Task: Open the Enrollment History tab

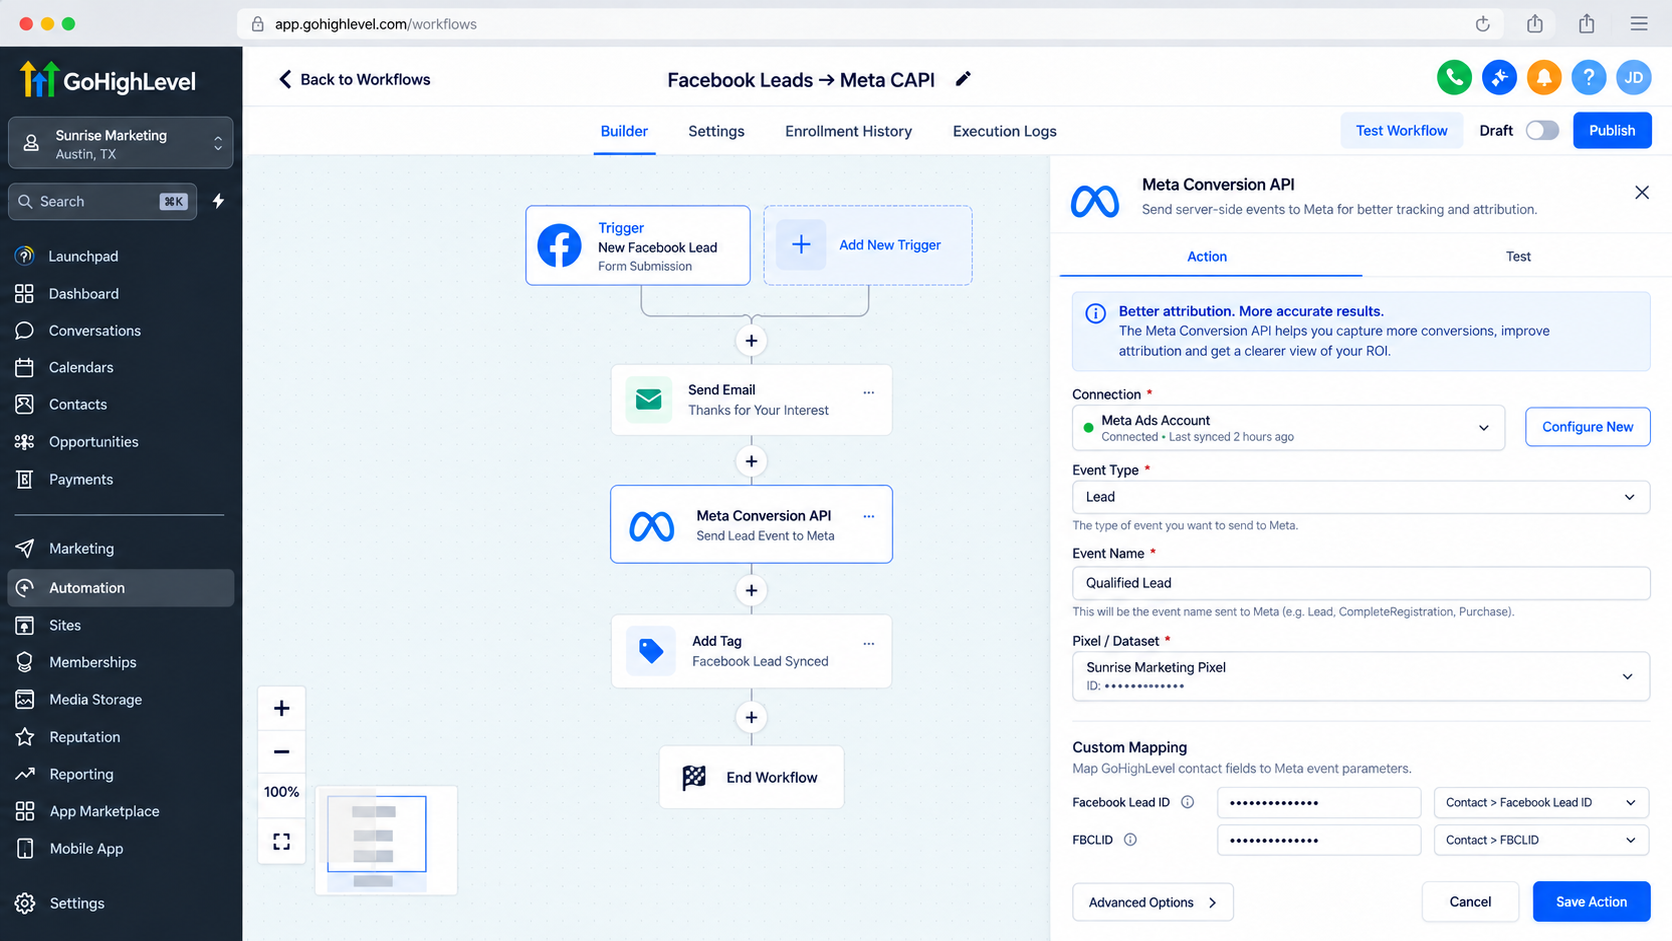Action: (848, 131)
